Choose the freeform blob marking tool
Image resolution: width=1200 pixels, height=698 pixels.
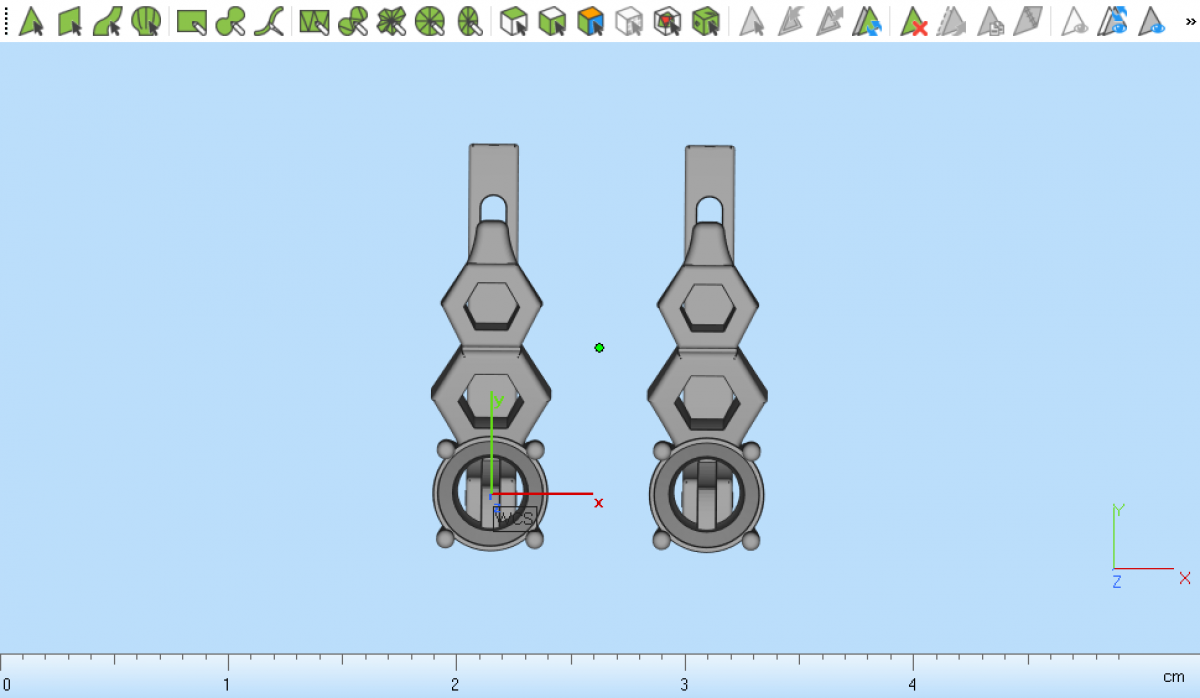tap(231, 21)
